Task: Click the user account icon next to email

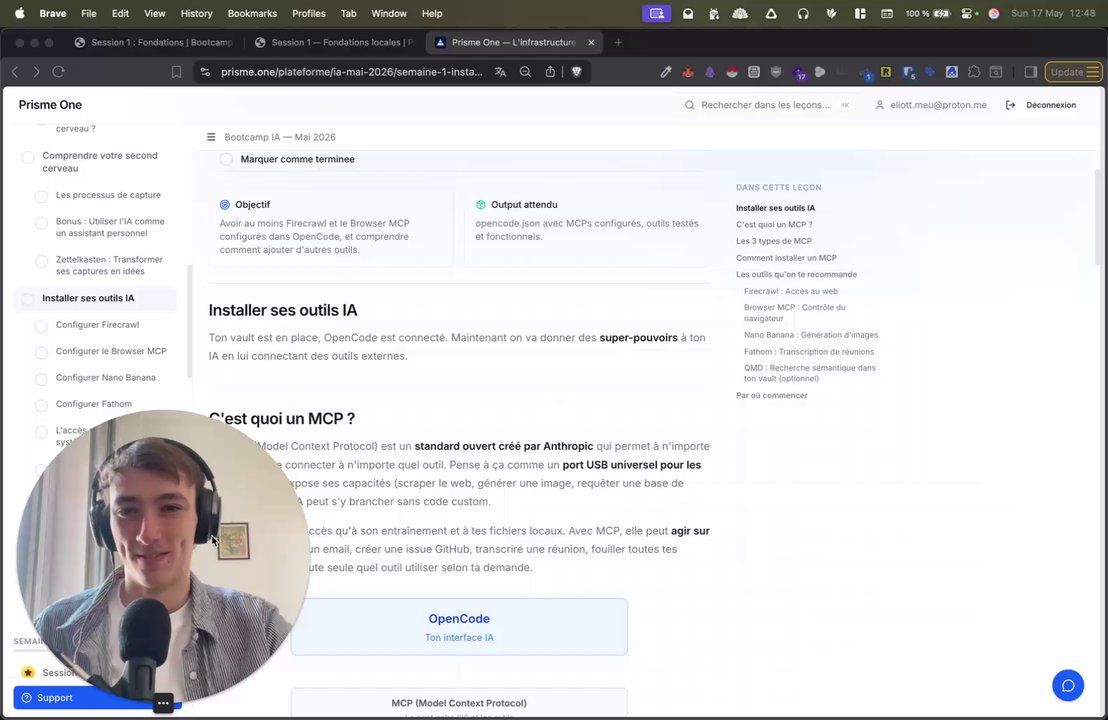Action: click(x=879, y=105)
